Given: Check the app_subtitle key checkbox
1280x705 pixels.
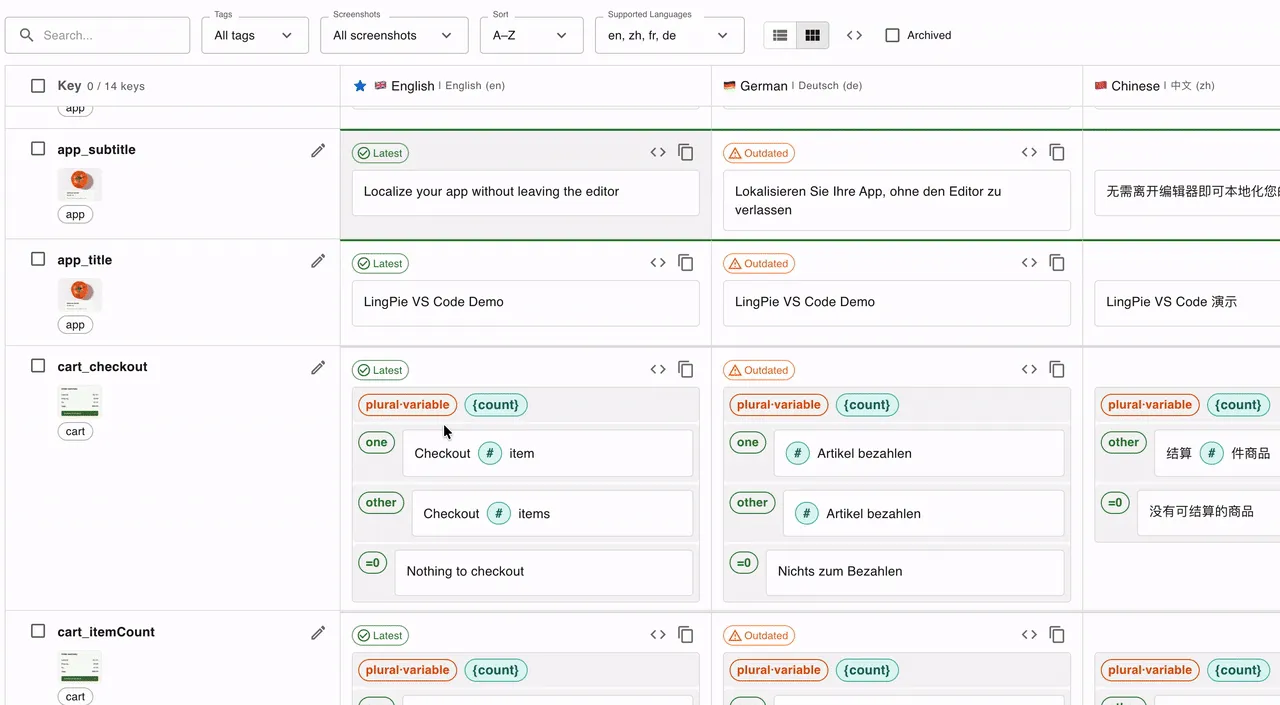Looking at the screenshot, I should (x=38, y=149).
